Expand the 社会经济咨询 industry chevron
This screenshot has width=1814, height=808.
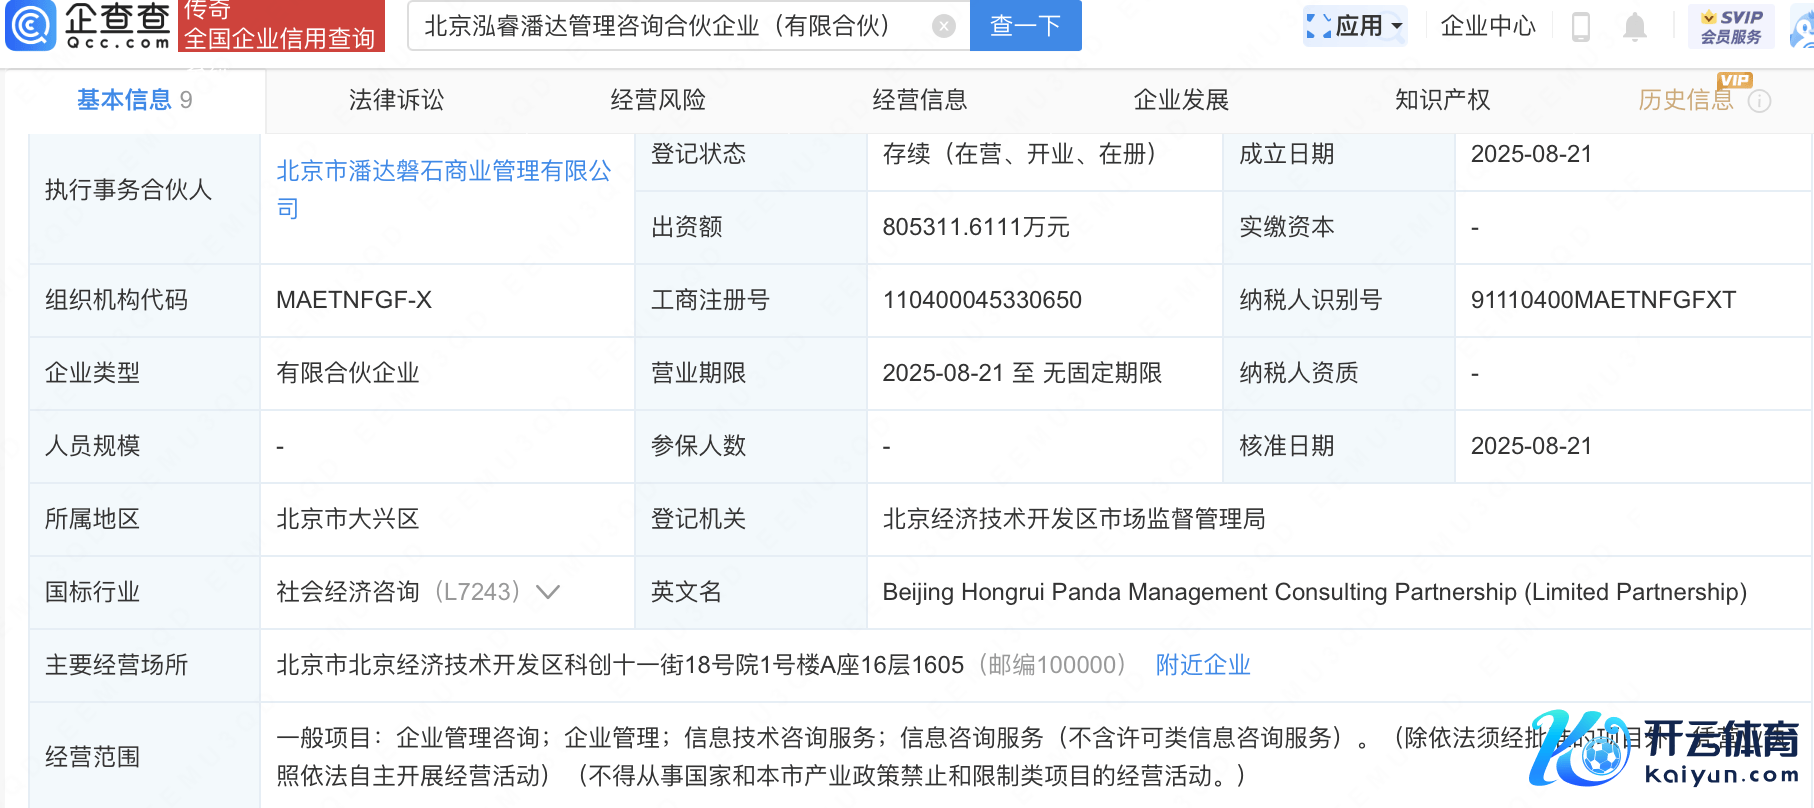coord(548,592)
